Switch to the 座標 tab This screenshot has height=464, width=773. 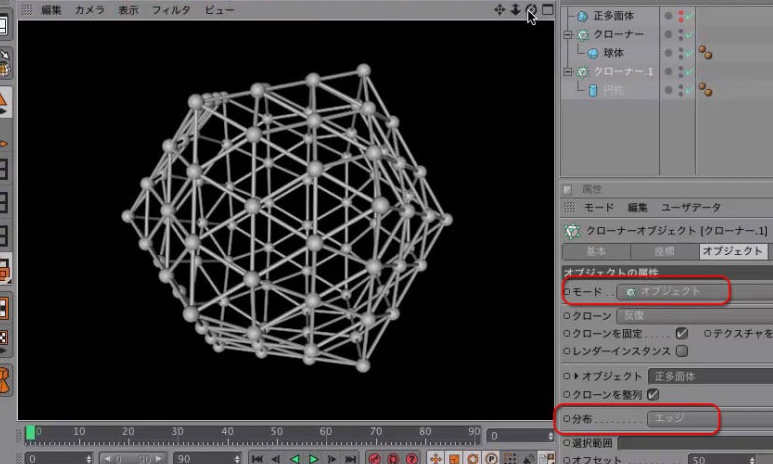665,251
